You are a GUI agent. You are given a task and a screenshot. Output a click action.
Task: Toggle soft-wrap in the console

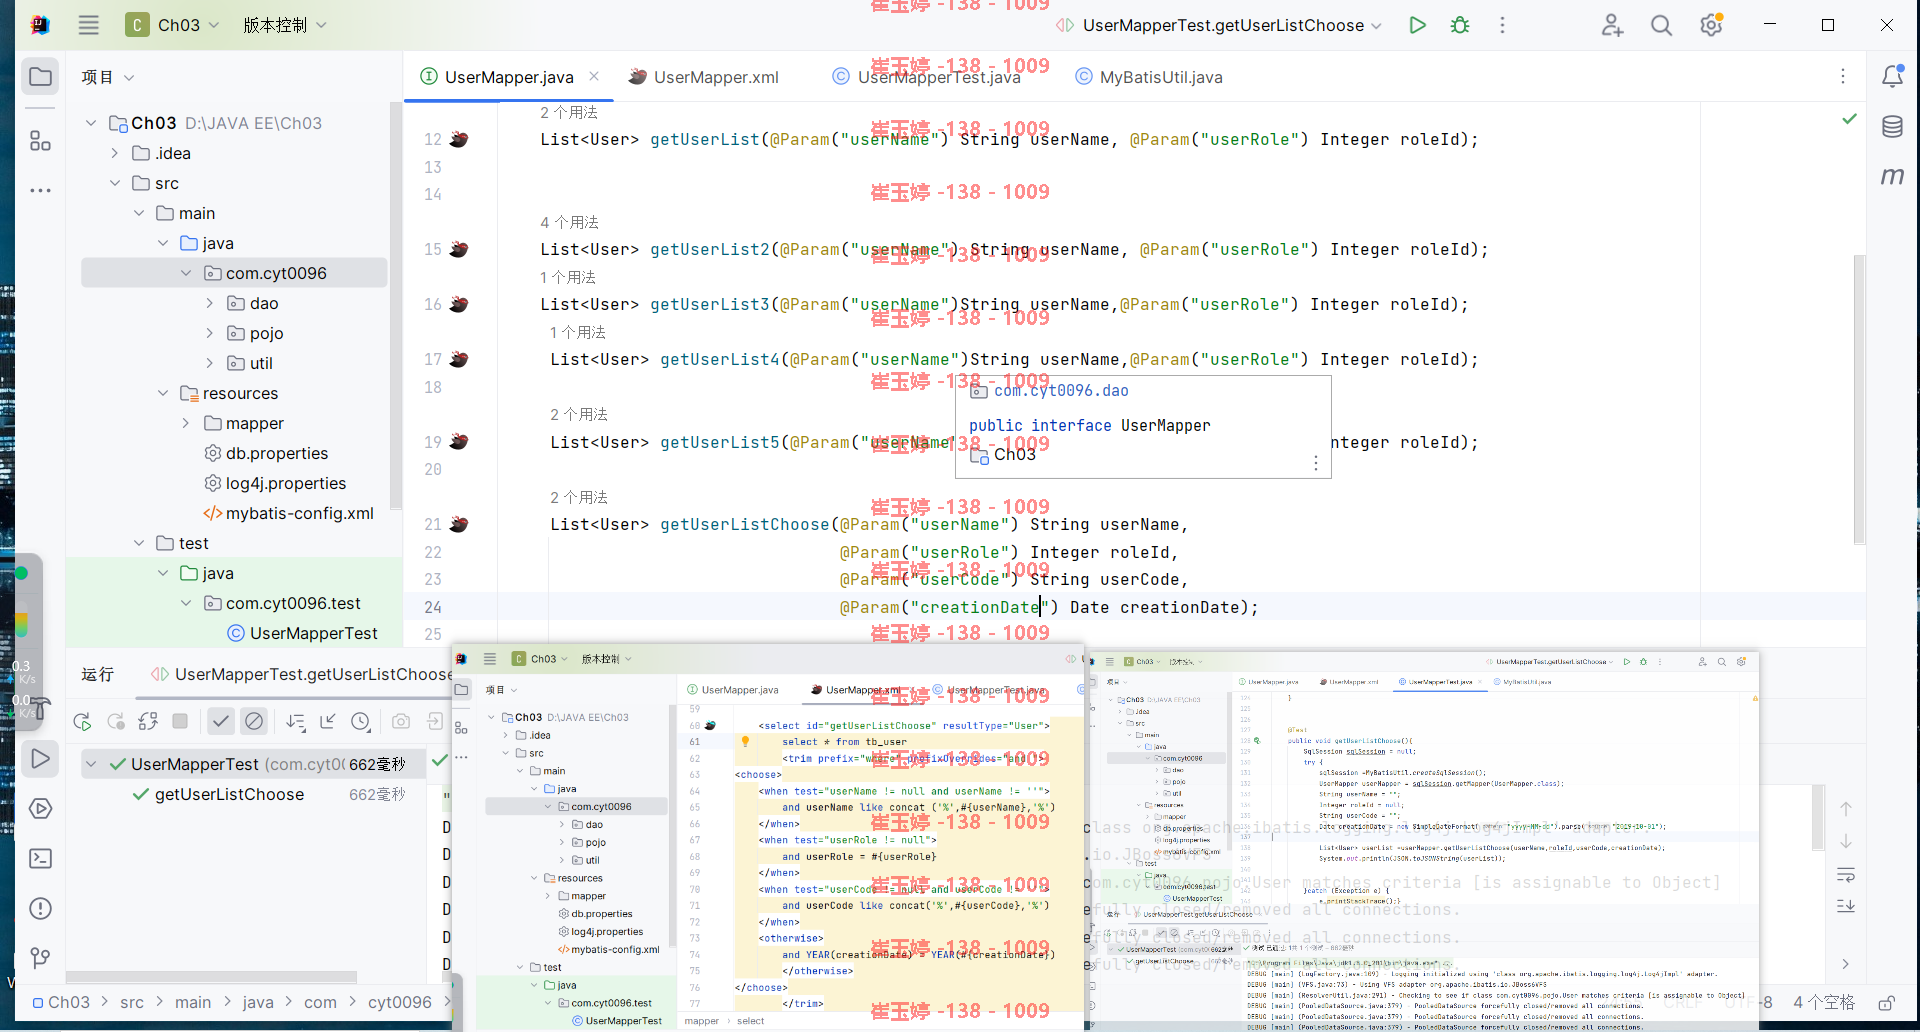1846,875
